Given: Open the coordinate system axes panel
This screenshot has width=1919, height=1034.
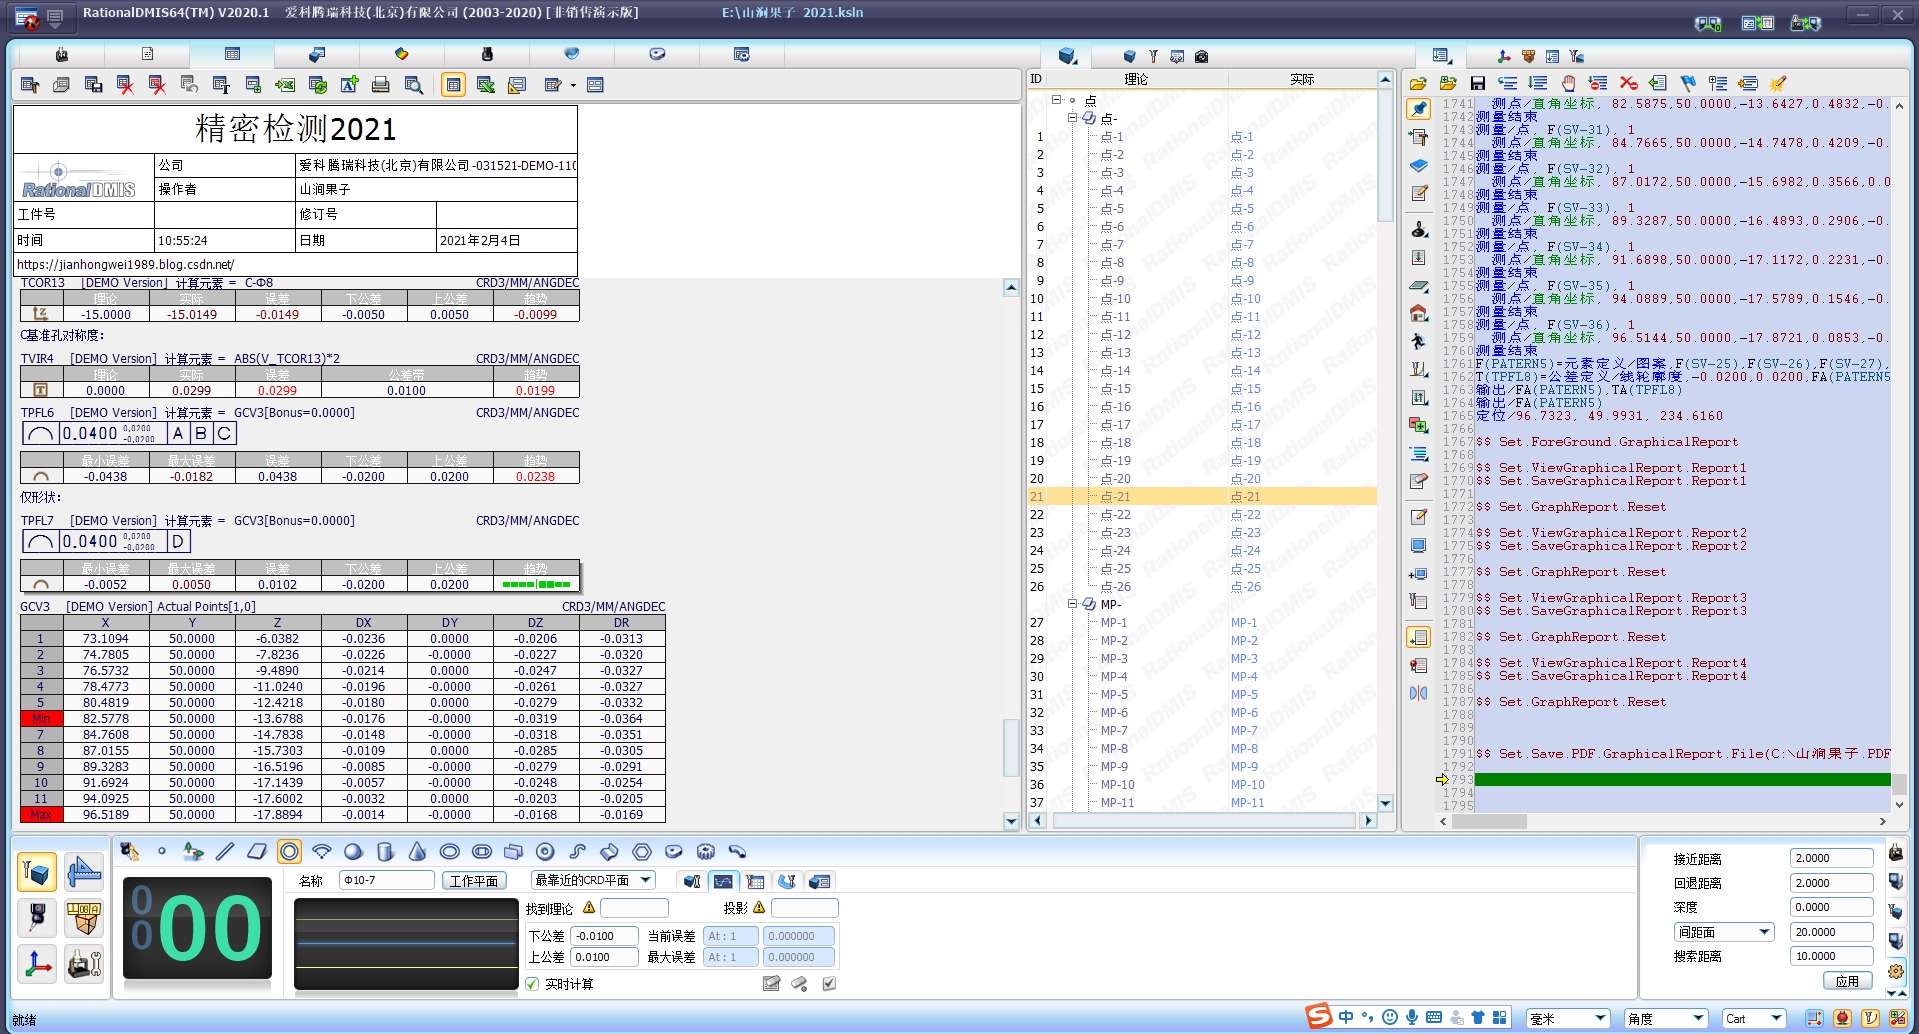Looking at the screenshot, I should [x=38, y=964].
